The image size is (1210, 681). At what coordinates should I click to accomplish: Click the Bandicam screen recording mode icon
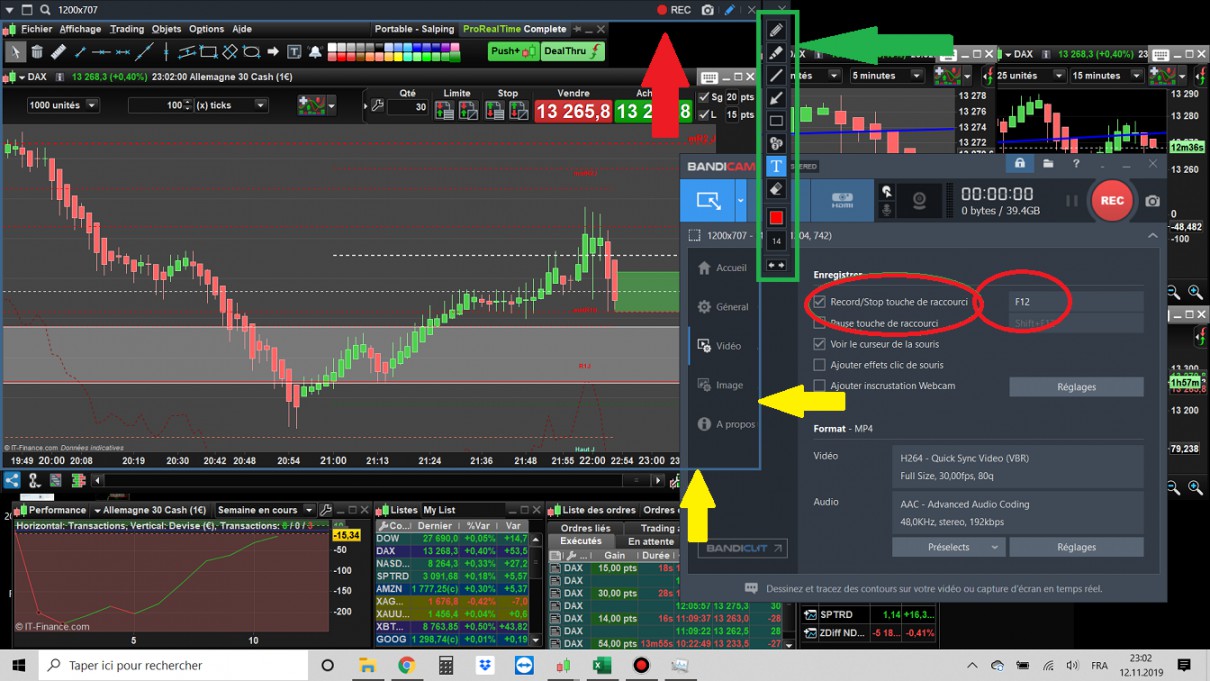pos(708,201)
